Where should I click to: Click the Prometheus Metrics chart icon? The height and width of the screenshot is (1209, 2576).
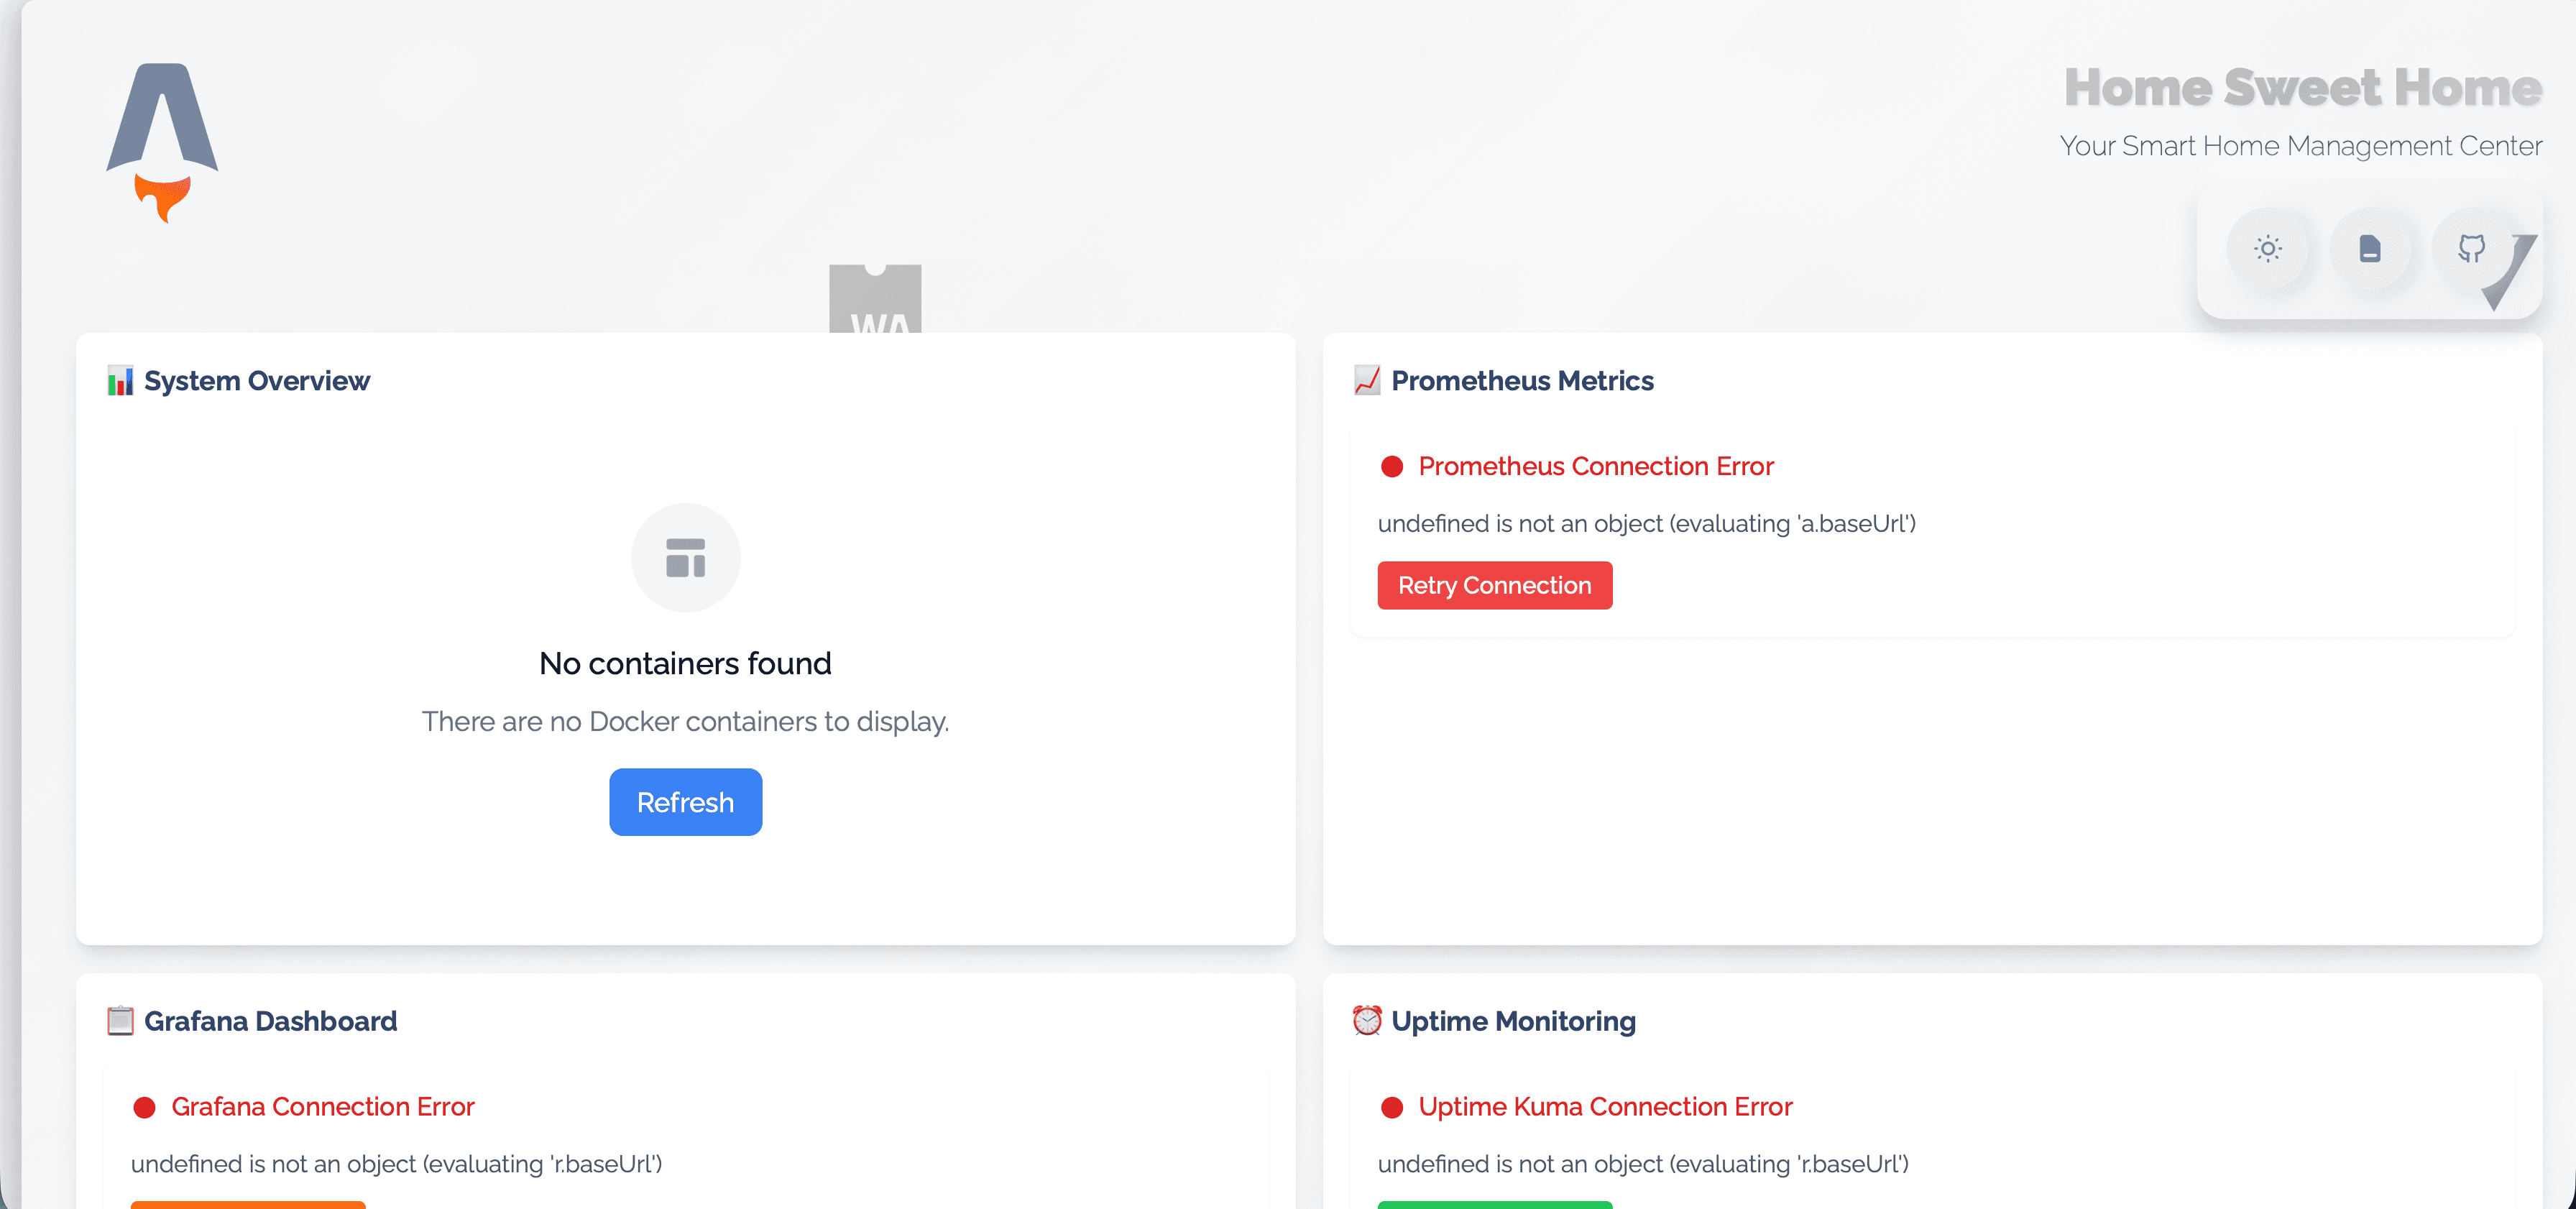point(1366,380)
